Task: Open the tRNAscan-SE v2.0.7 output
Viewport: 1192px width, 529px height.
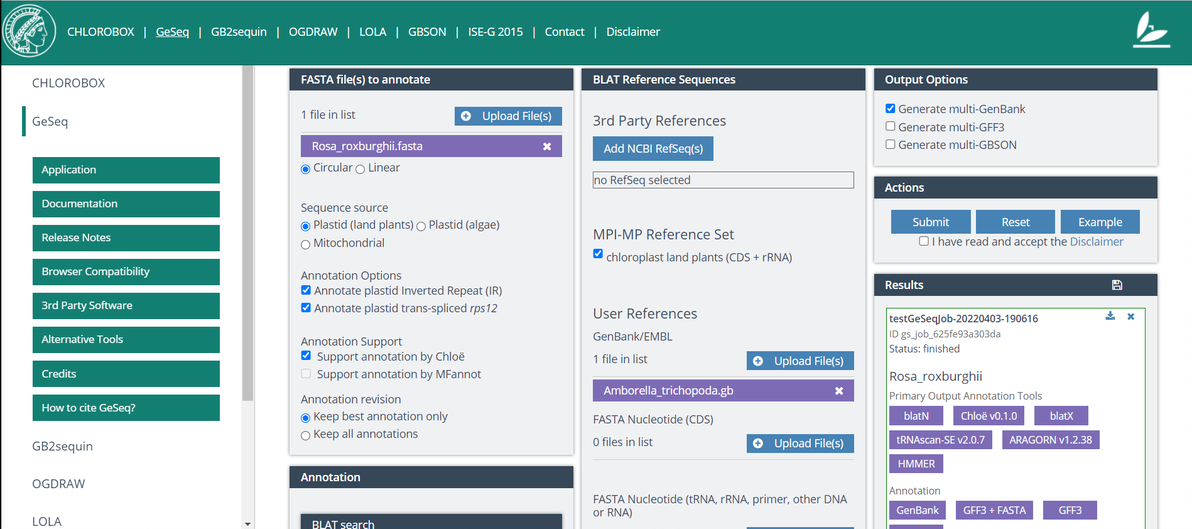Action: point(940,439)
